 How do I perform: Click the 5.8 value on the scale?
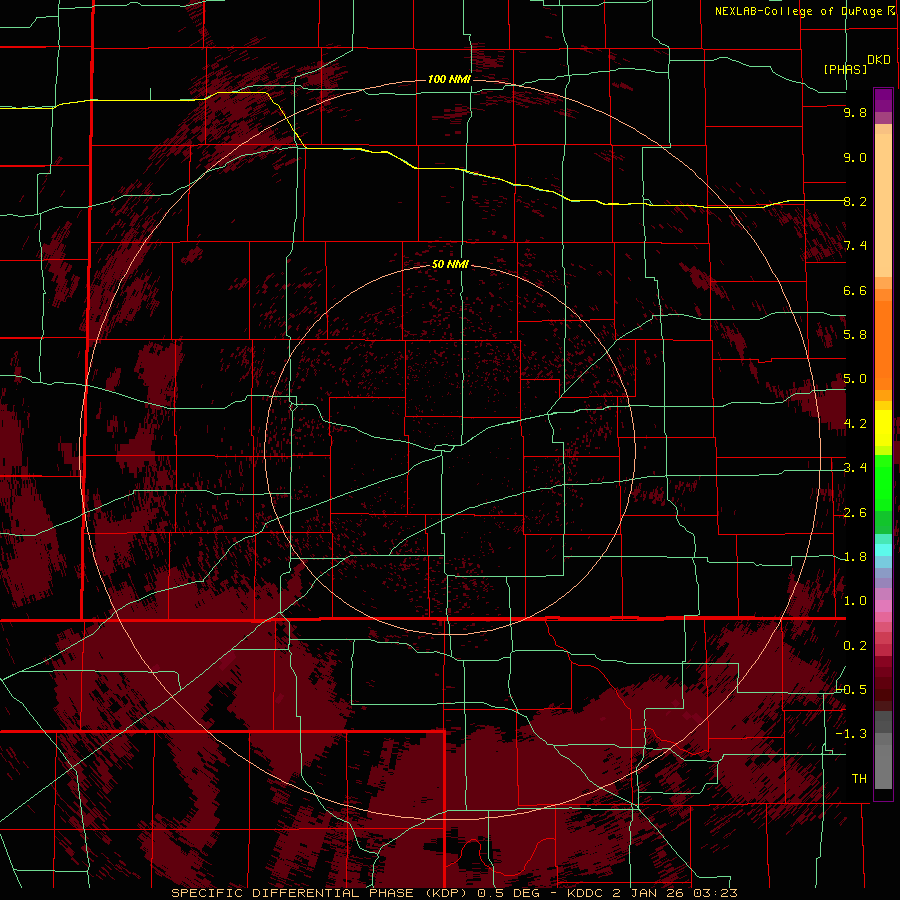pos(855,334)
